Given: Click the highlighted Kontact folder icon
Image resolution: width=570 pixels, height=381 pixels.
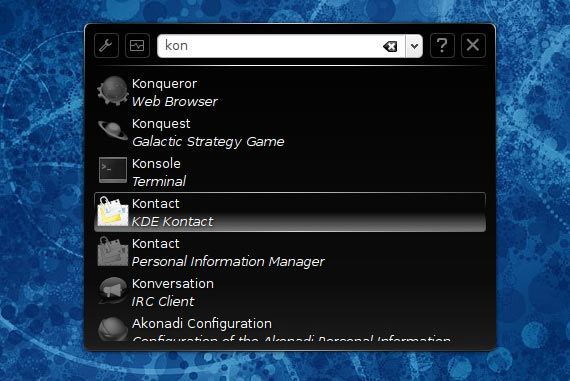Looking at the screenshot, I should 113,212.
